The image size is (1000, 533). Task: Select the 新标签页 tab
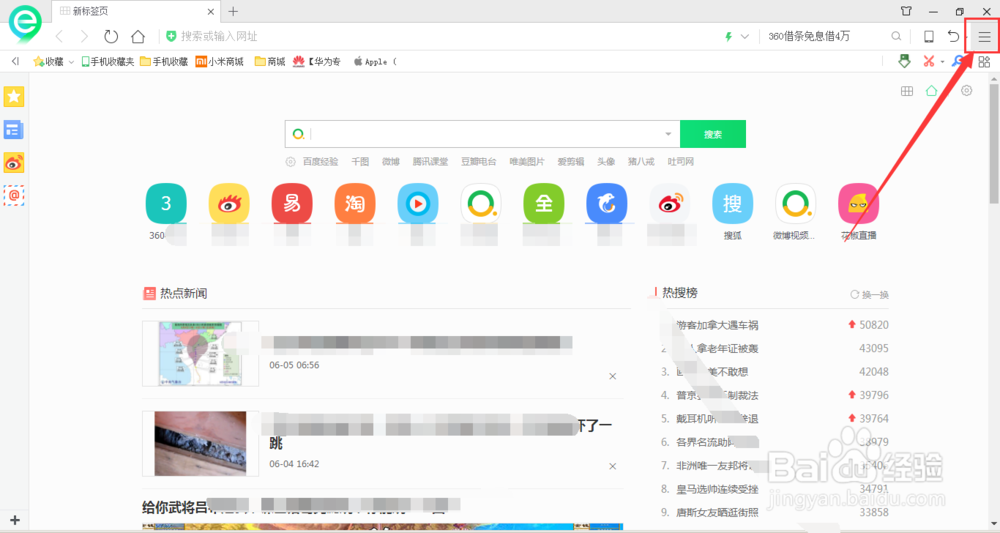click(136, 11)
